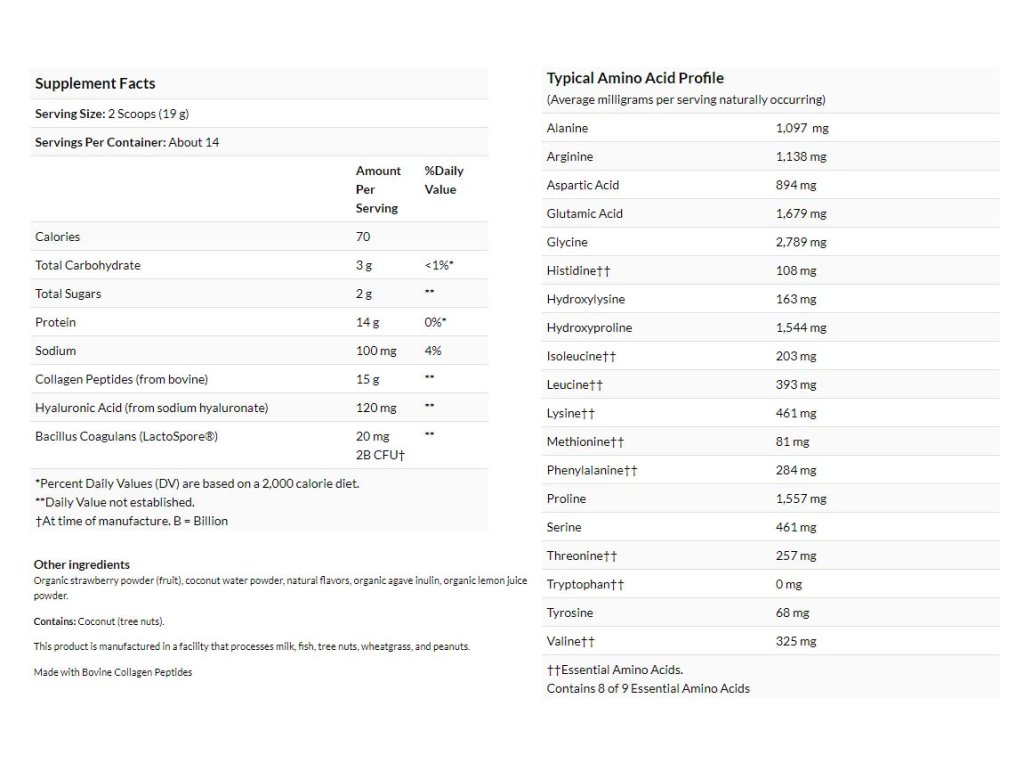Viewport: 1024px width, 768px height.
Task: Select the Calories row label
Action: [57, 237]
